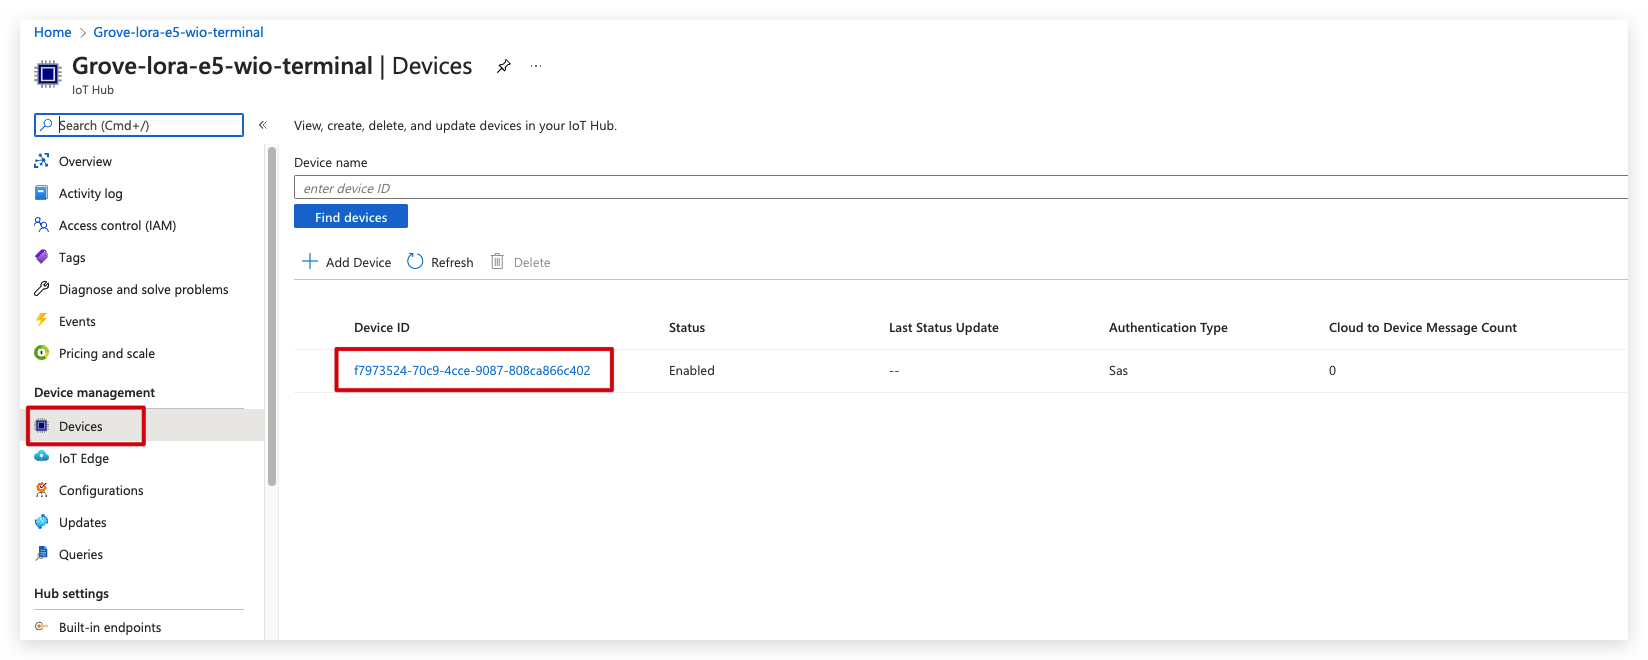The height and width of the screenshot is (660, 1648).
Task: Click the Authentication Type column header
Action: [1168, 327]
